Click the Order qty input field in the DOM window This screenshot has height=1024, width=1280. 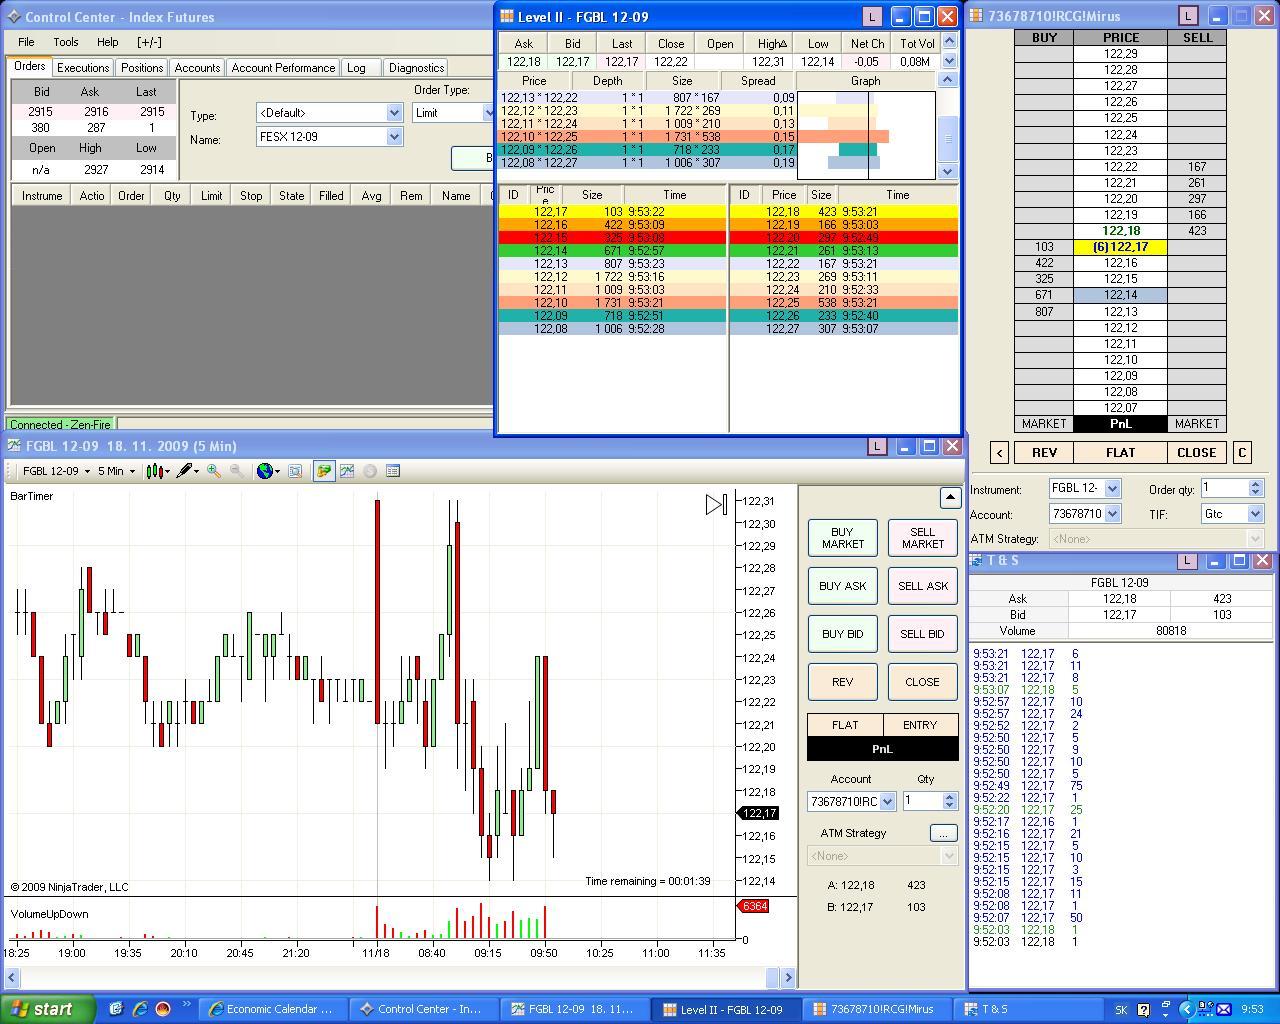1224,489
